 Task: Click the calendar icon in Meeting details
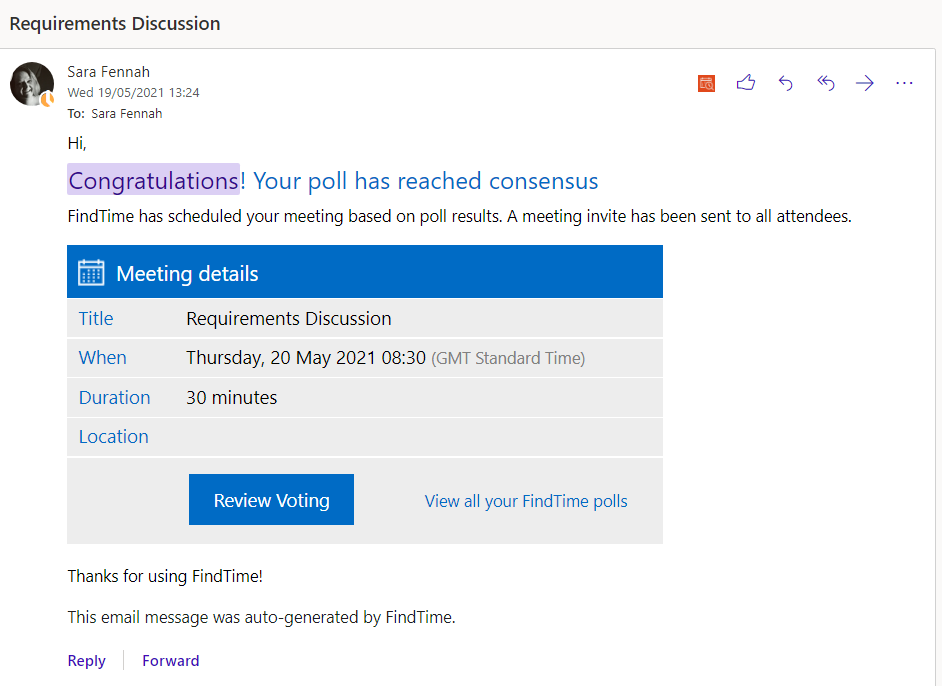click(x=91, y=273)
